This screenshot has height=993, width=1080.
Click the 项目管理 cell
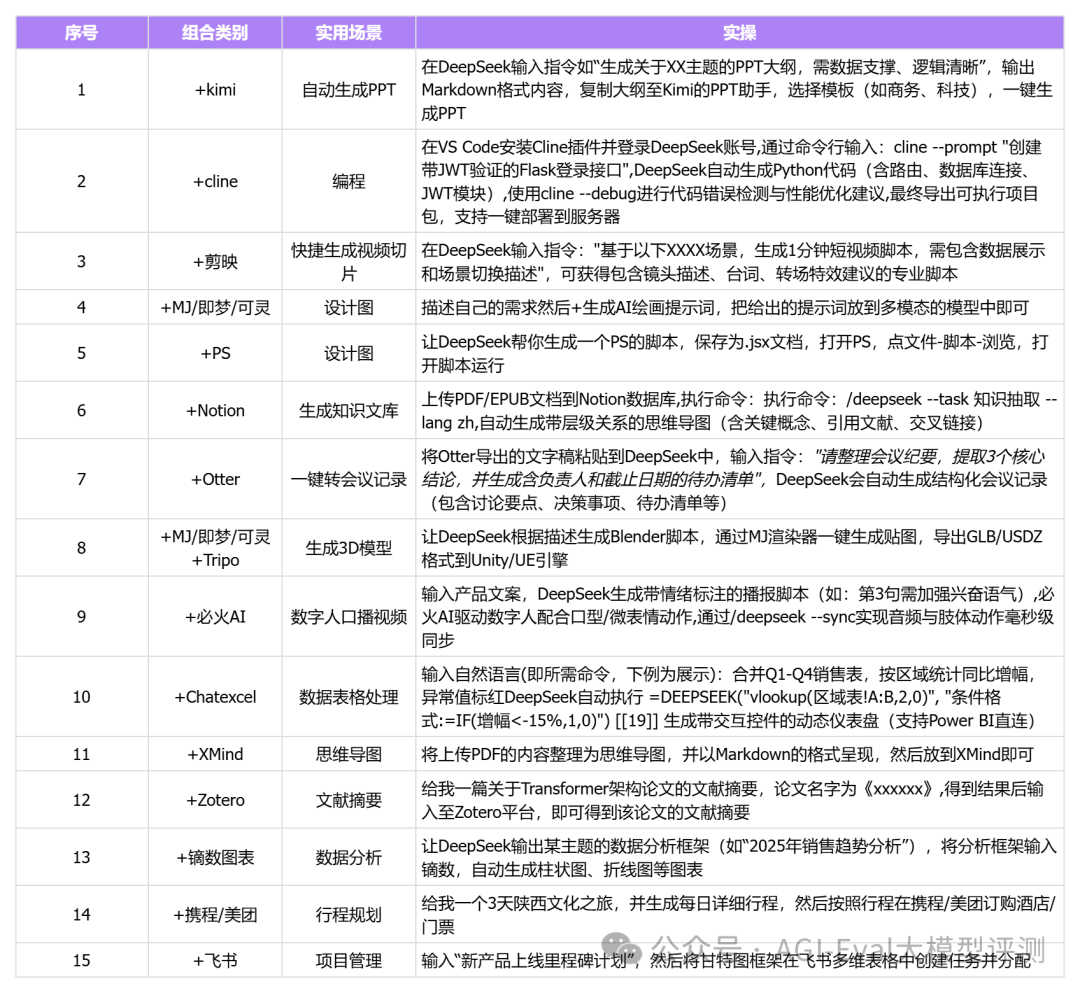[x=349, y=960]
